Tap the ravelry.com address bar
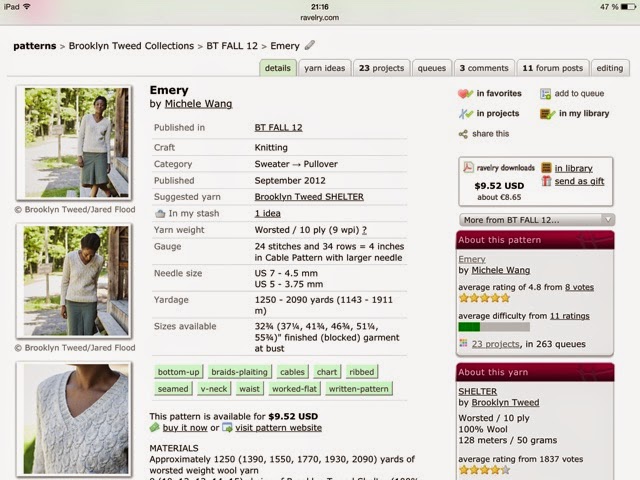Image resolution: width=640 pixels, height=480 pixels. point(320,18)
